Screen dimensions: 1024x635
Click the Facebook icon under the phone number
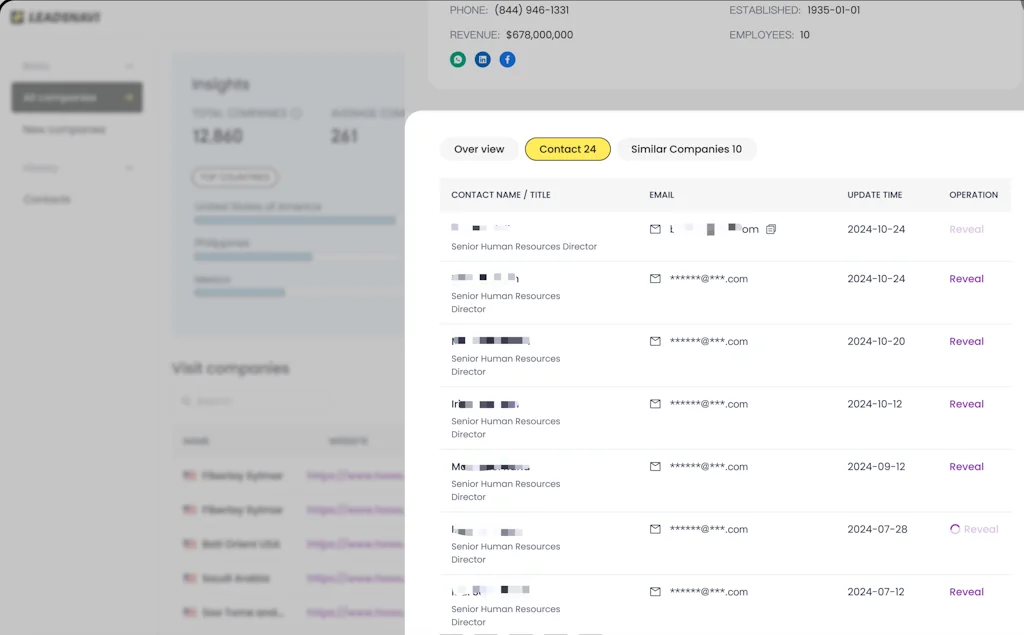click(507, 59)
